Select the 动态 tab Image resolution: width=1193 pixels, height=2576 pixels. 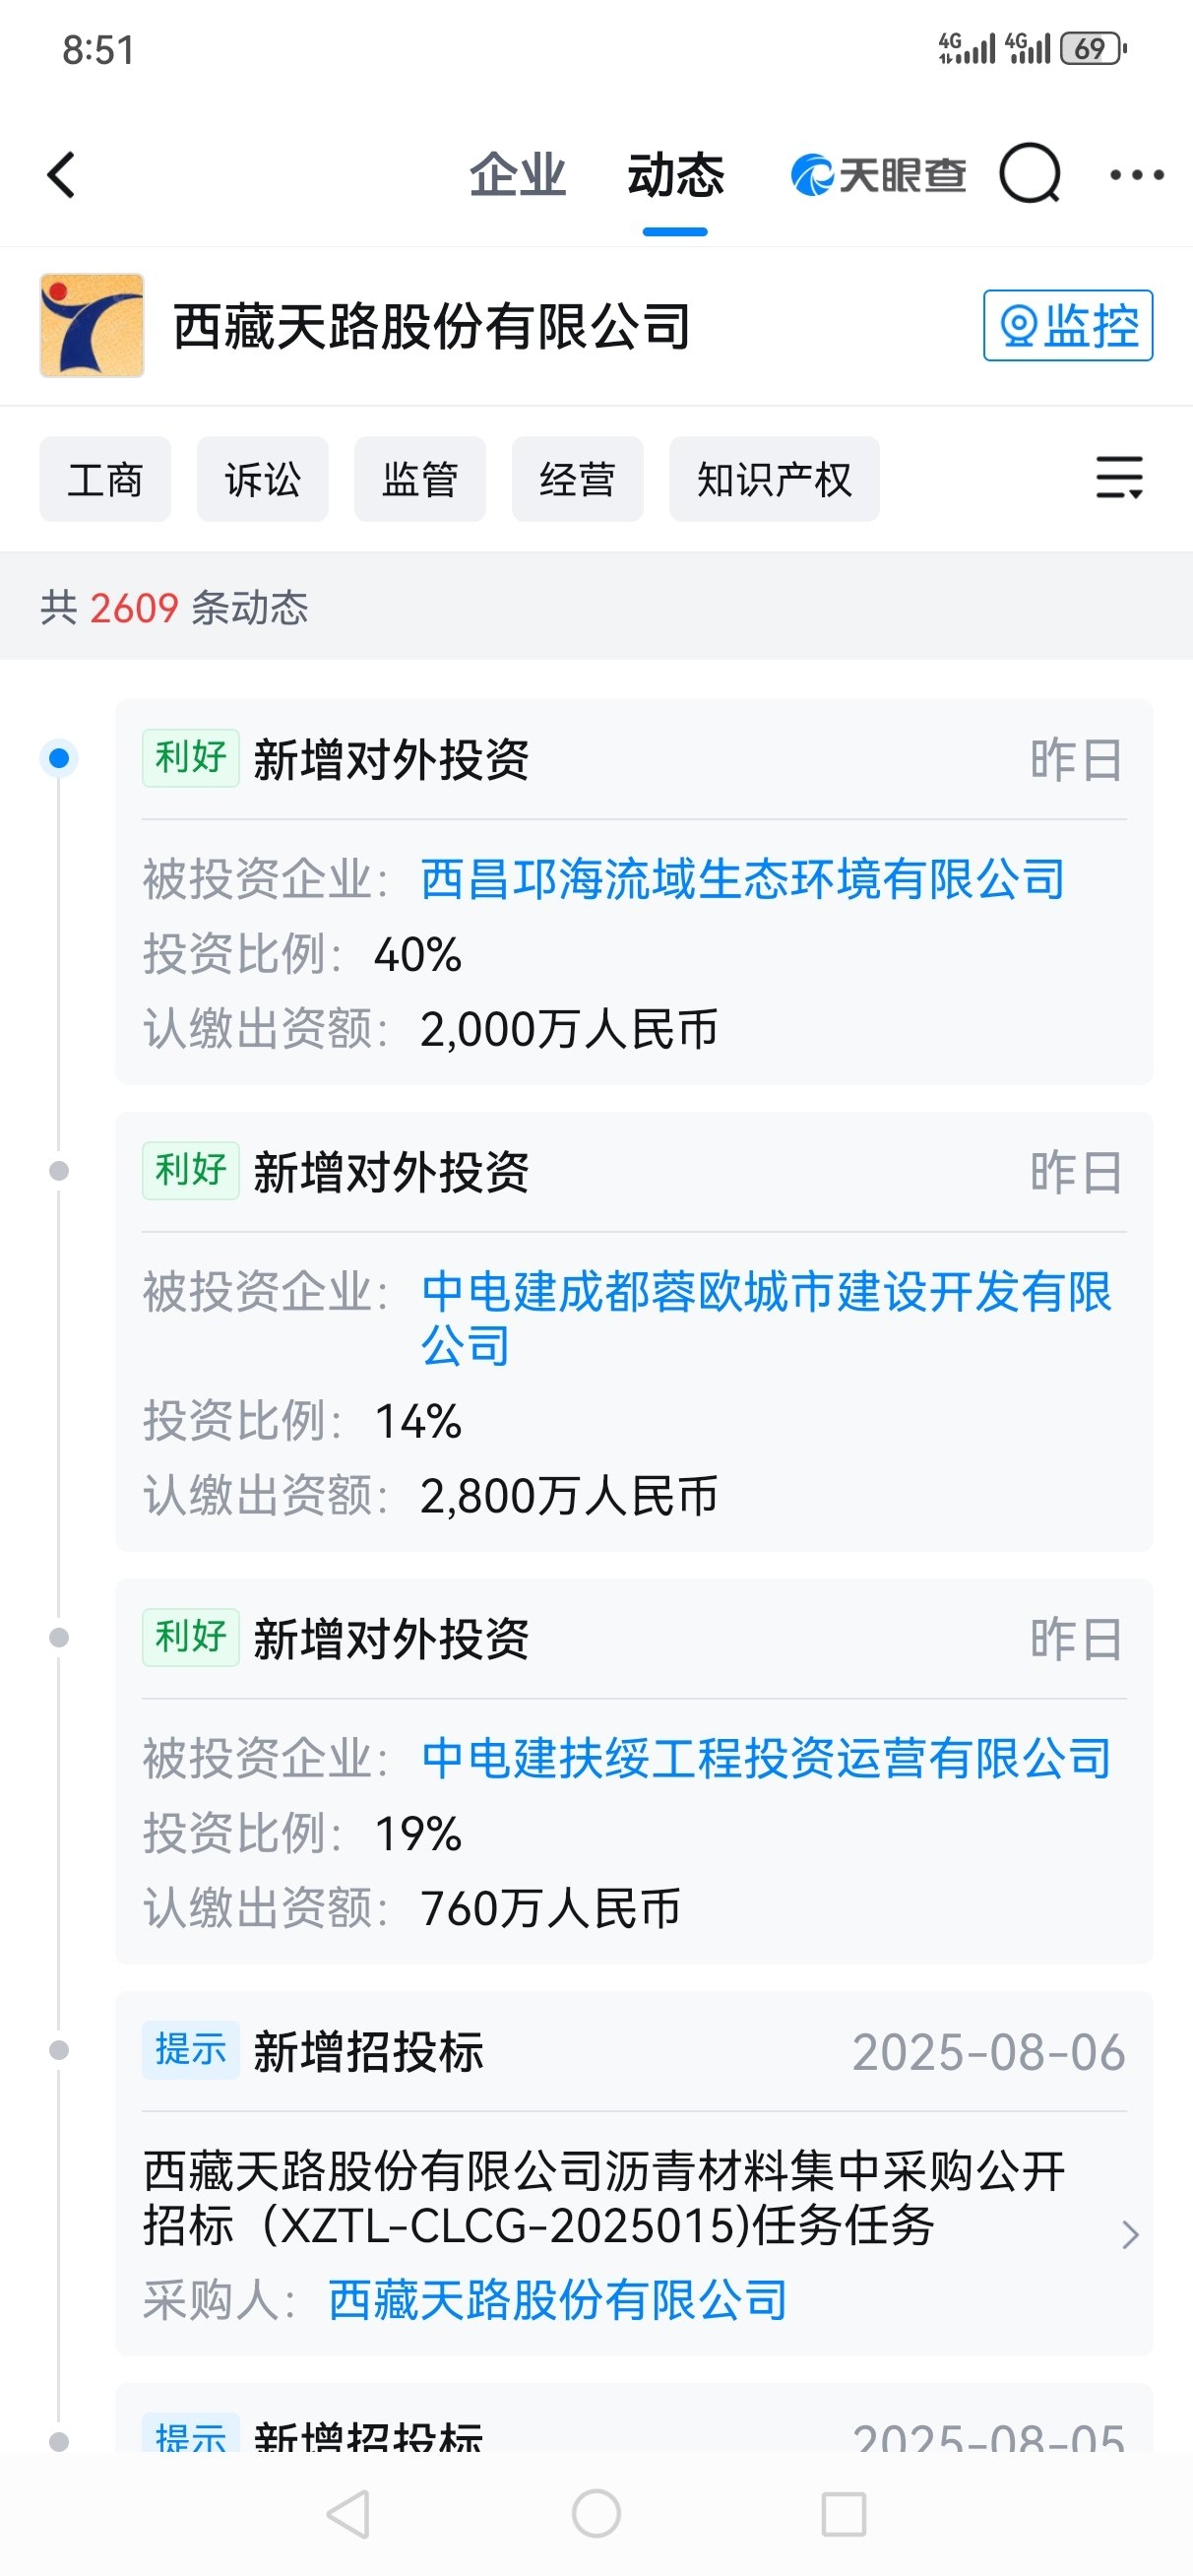pos(675,175)
